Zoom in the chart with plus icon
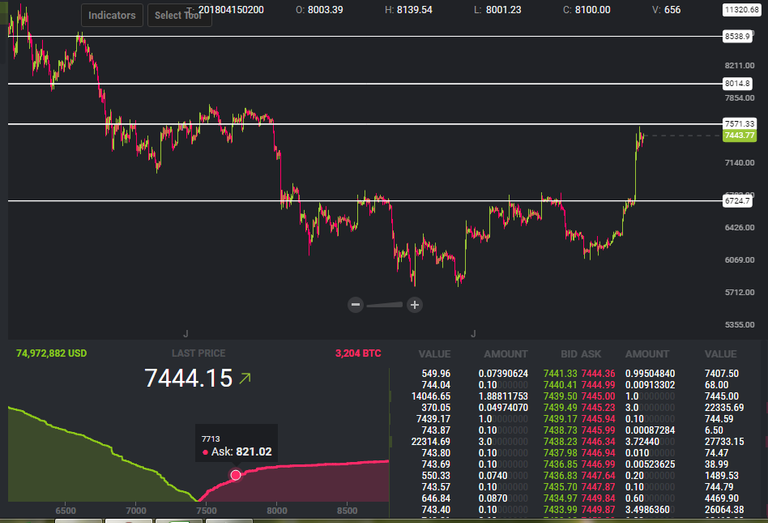 [x=414, y=305]
